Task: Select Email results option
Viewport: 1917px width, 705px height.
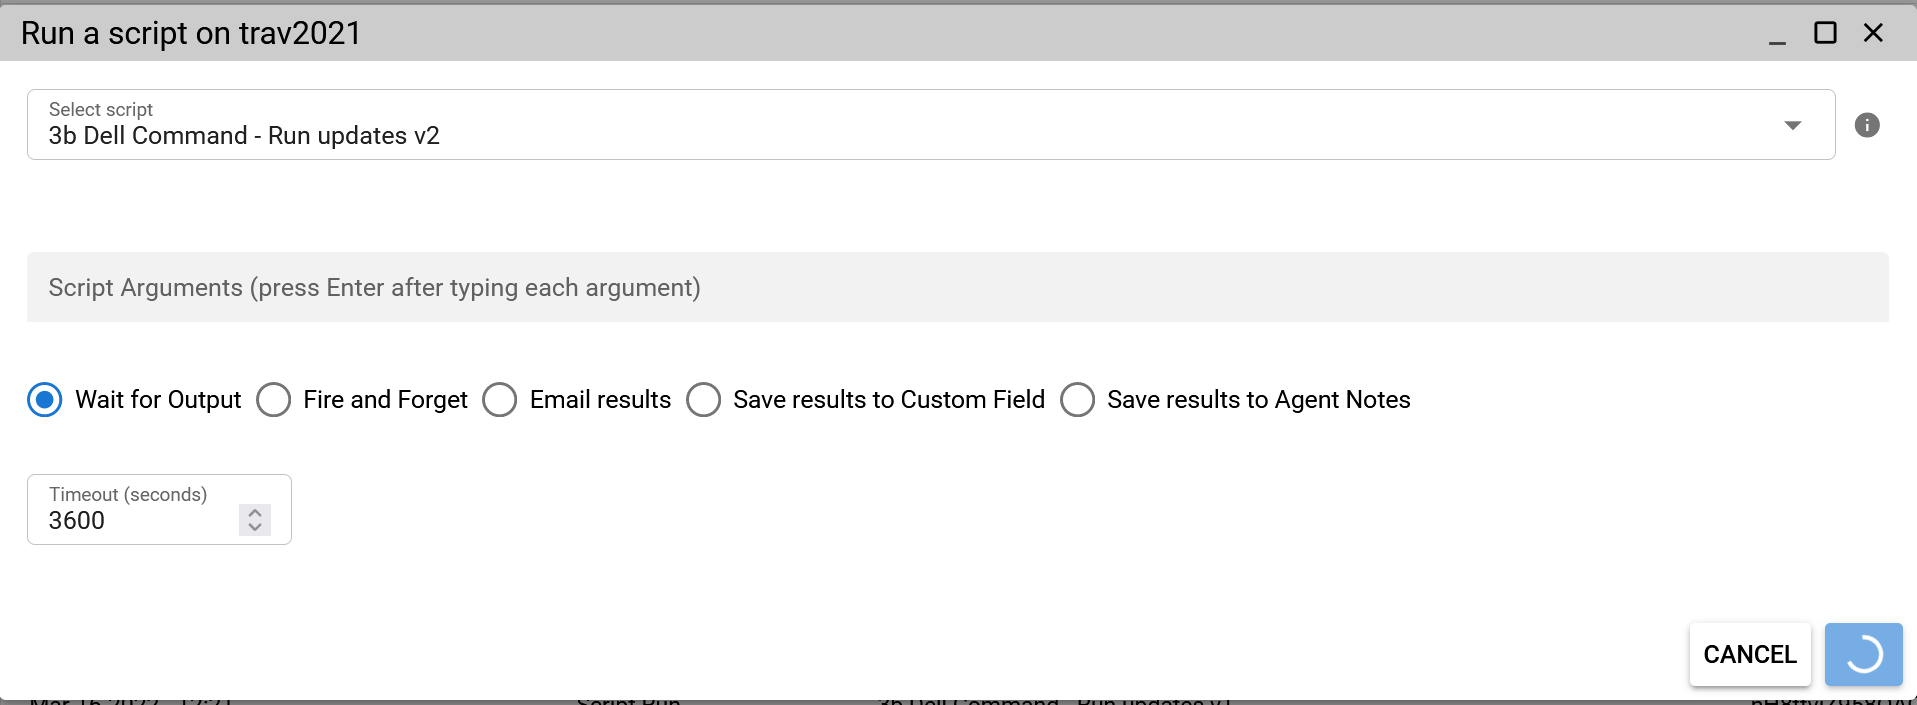Action: click(500, 399)
